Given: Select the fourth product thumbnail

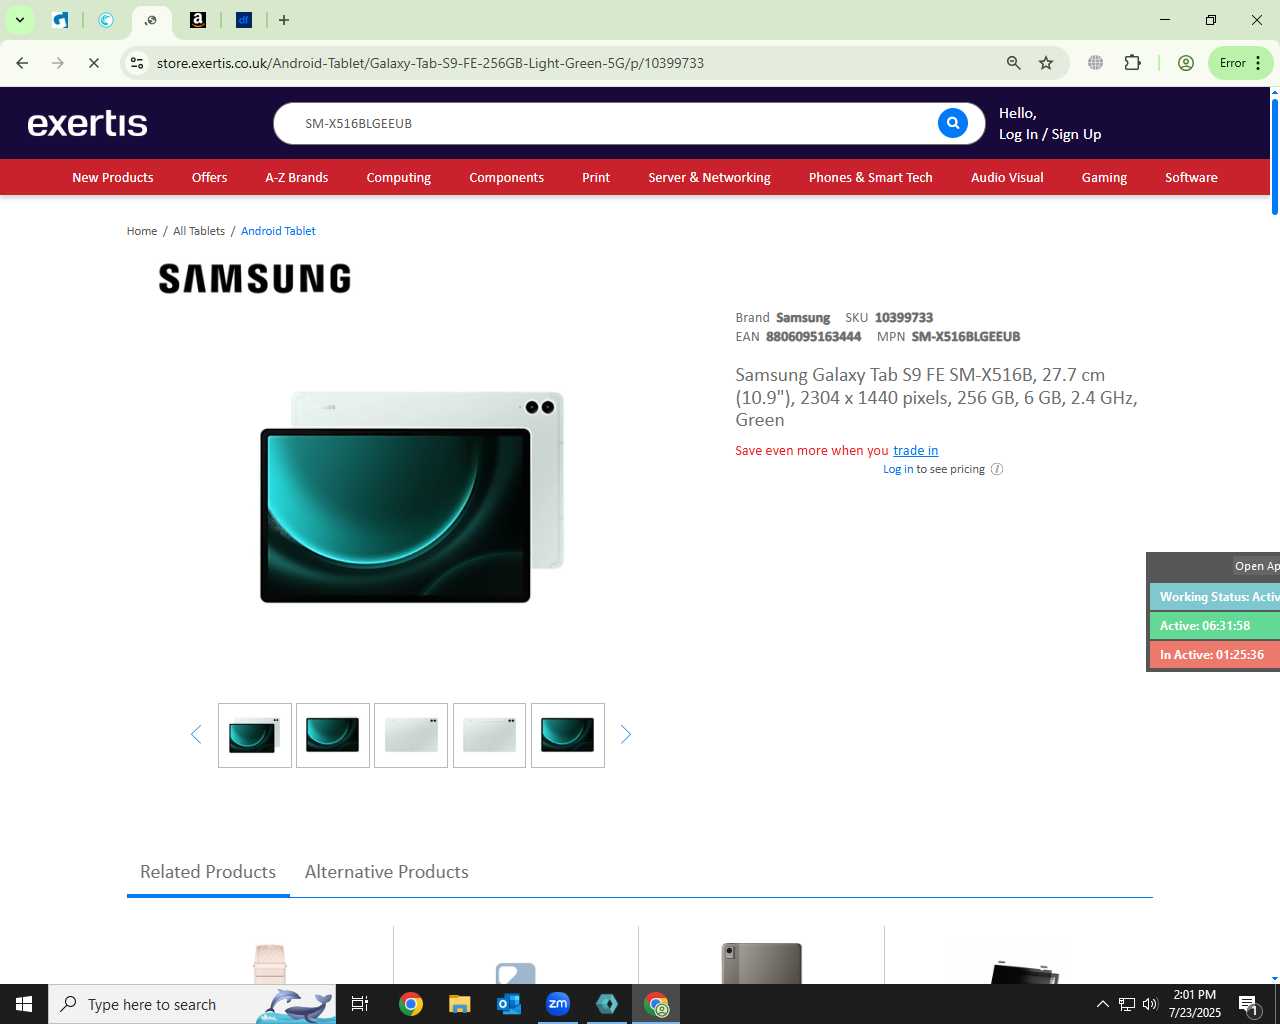Looking at the screenshot, I should click(x=489, y=735).
